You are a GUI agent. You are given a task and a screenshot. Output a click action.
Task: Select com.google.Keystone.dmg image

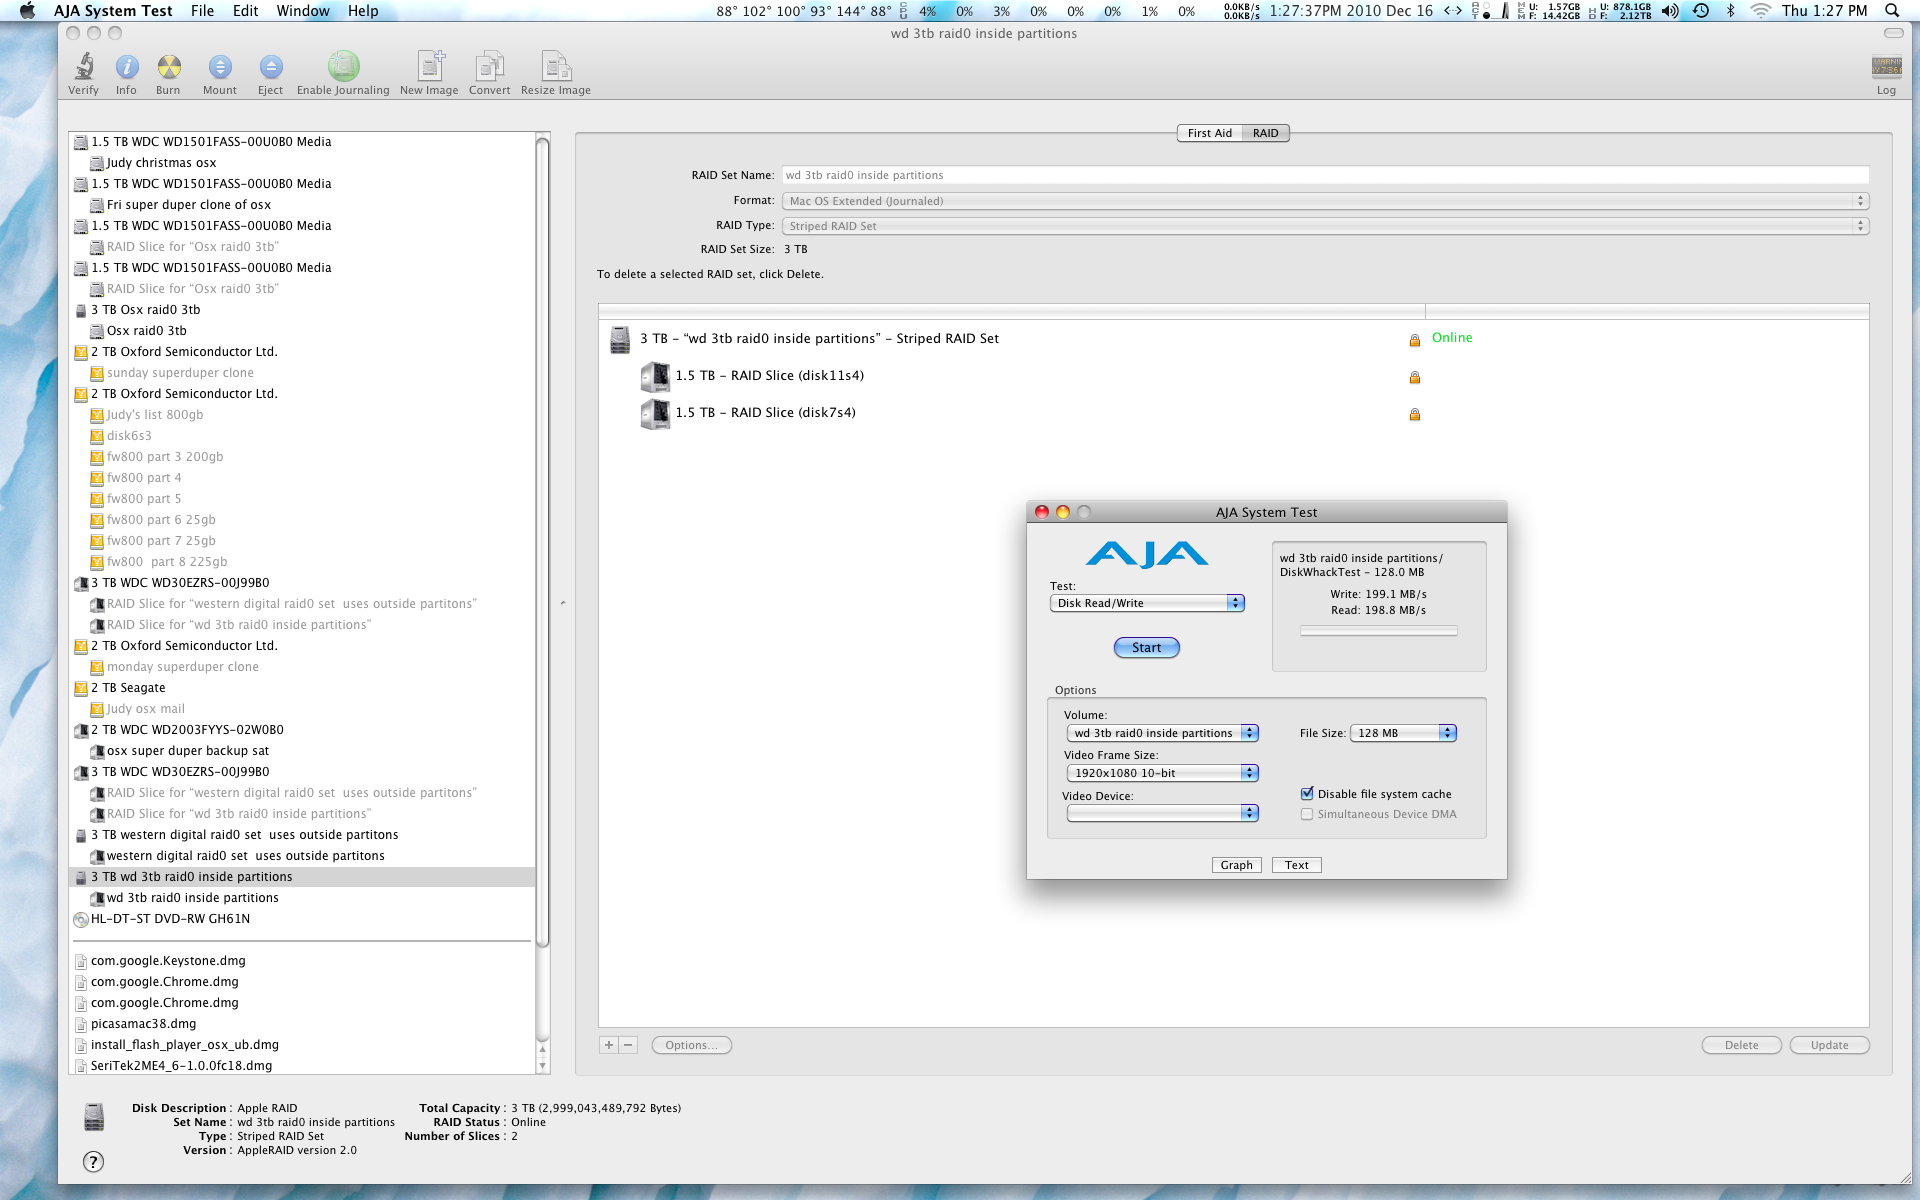click(x=168, y=961)
